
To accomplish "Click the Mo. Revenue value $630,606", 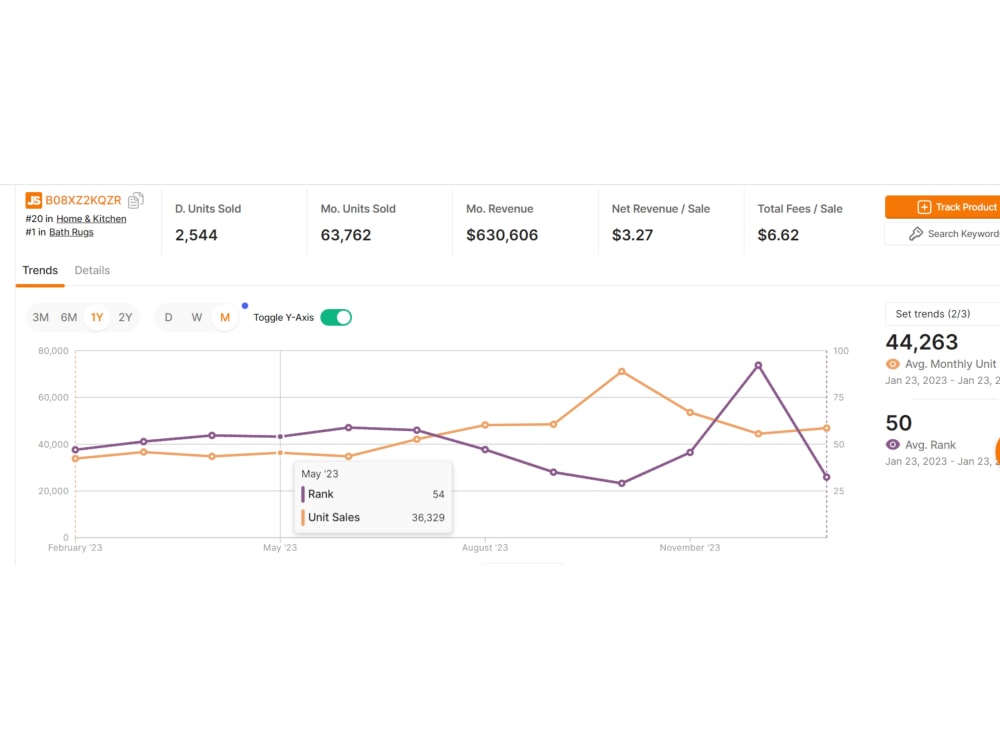I will tap(502, 235).
